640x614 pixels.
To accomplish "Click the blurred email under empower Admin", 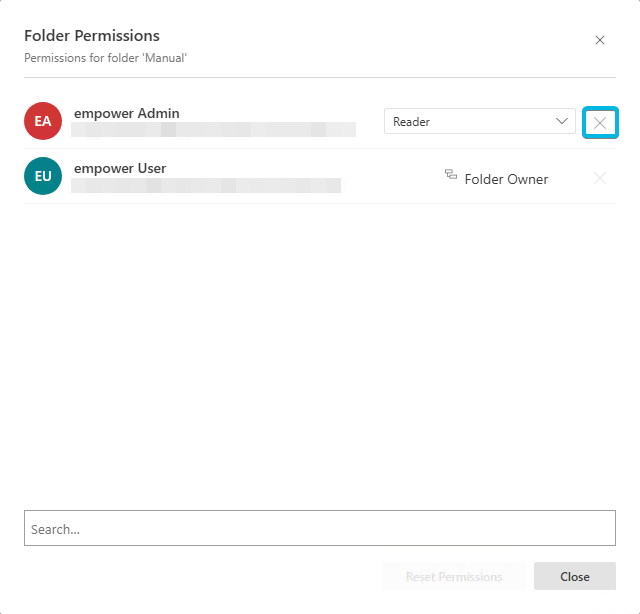I will 213,129.
